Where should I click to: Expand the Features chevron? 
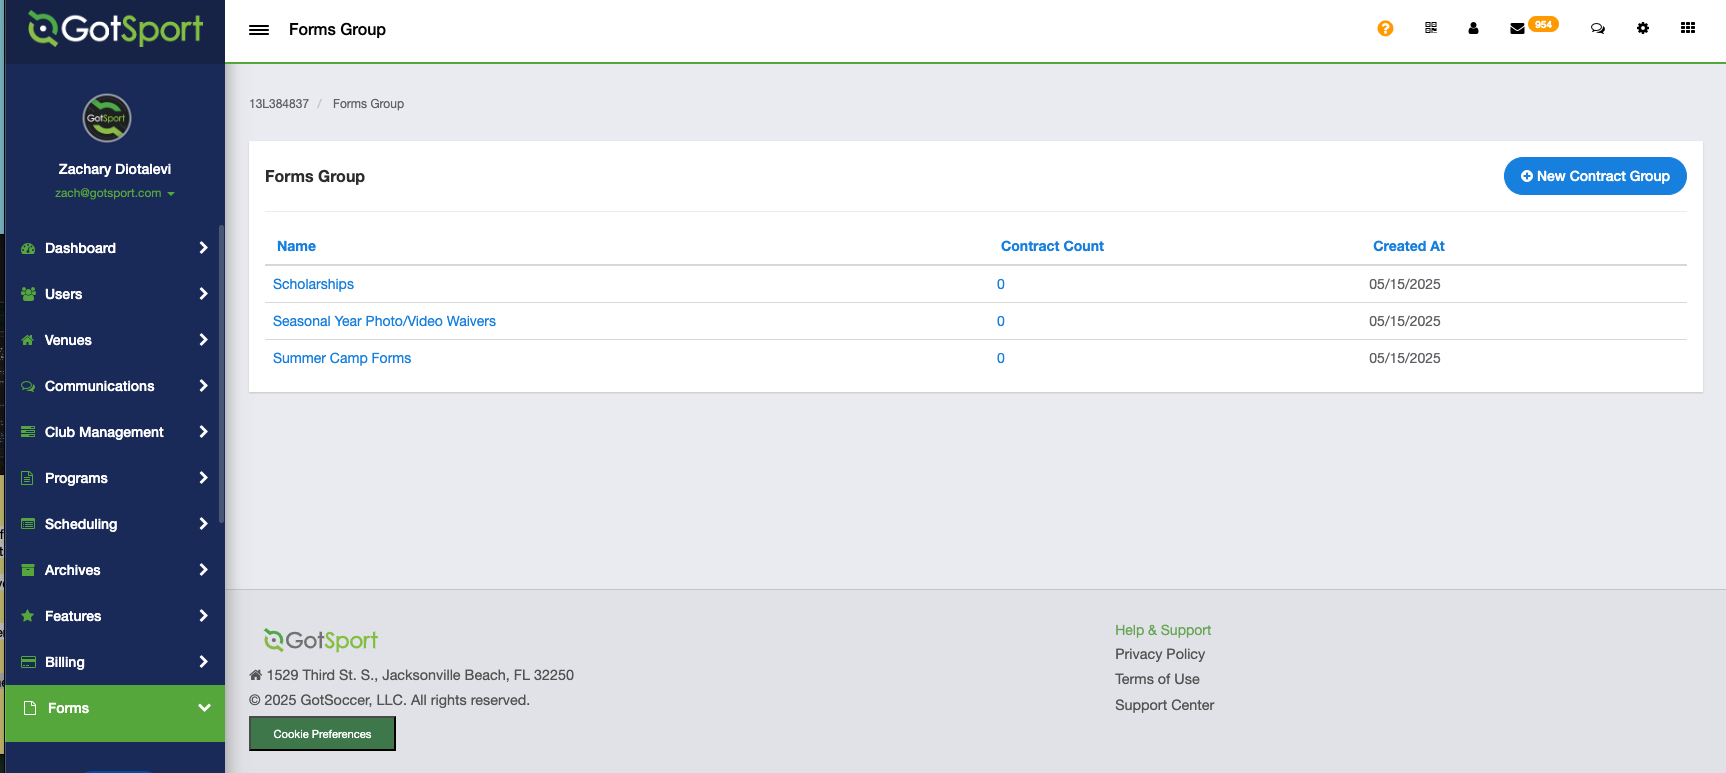(x=203, y=616)
